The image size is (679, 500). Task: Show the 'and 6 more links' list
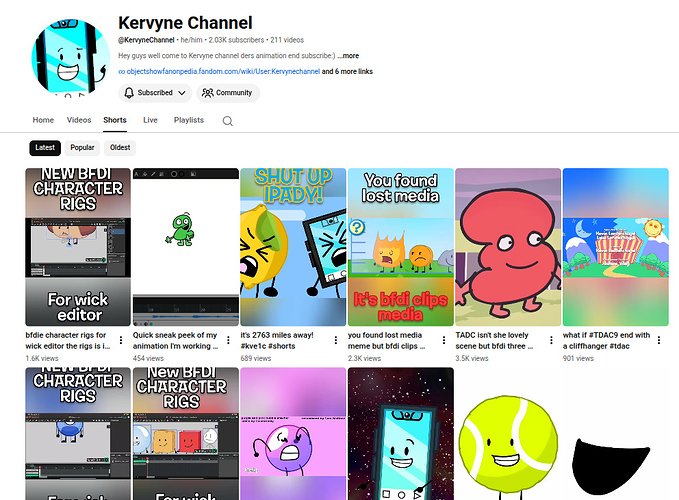pos(347,71)
